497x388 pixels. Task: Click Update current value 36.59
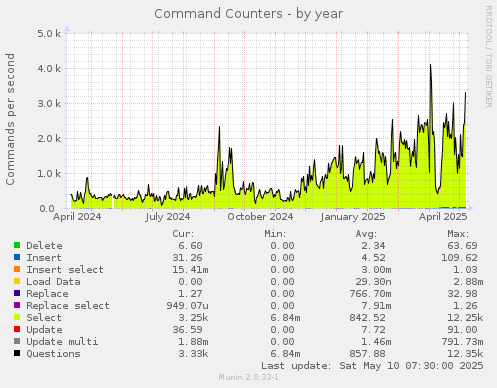point(187,330)
